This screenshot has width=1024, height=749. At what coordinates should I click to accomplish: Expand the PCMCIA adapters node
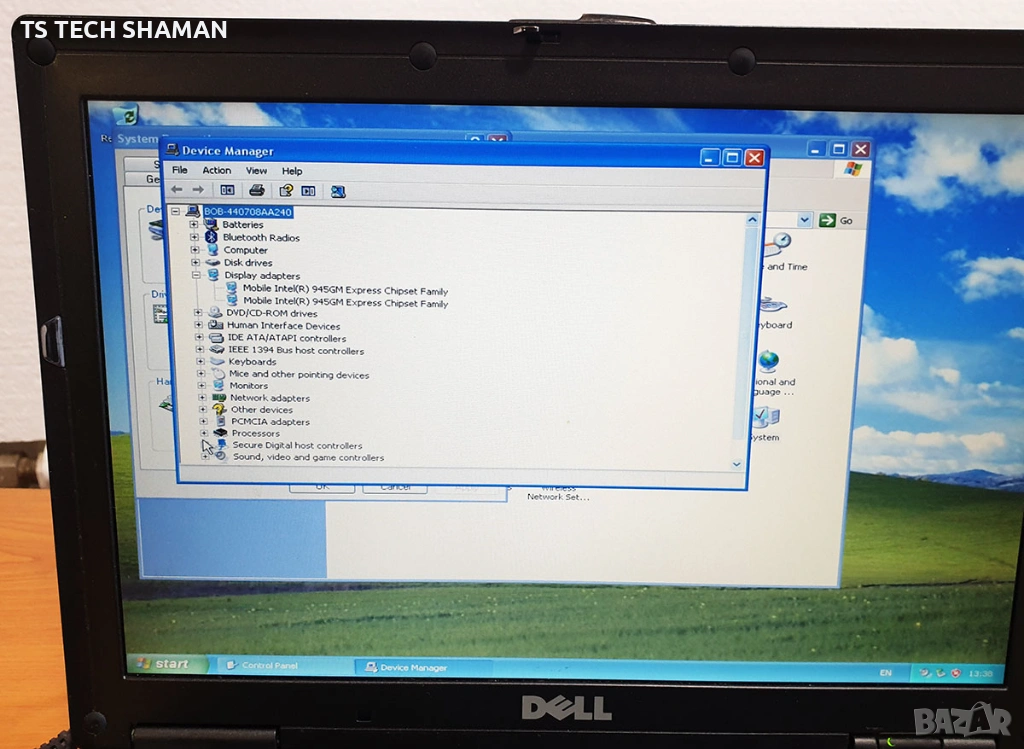click(203, 421)
